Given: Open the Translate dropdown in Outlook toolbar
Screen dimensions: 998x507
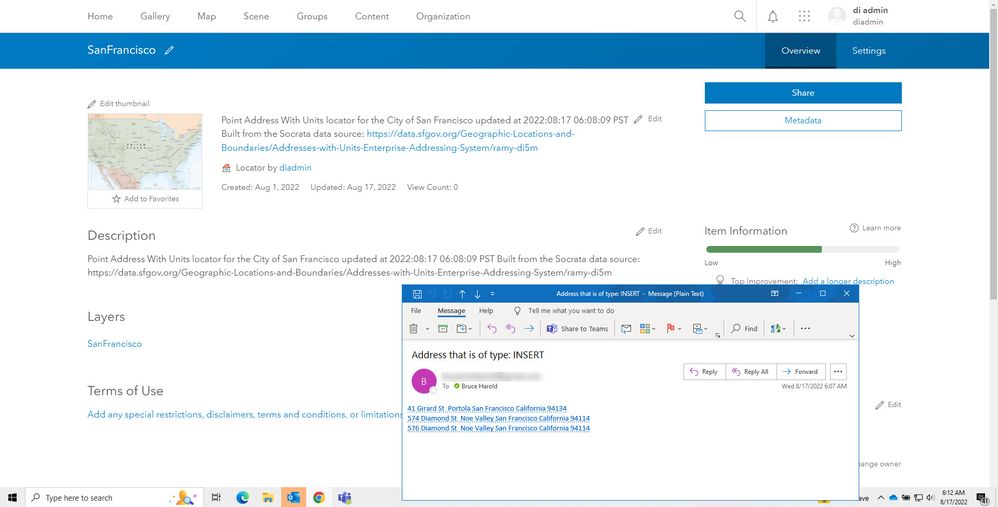Looking at the screenshot, I should tap(778, 329).
